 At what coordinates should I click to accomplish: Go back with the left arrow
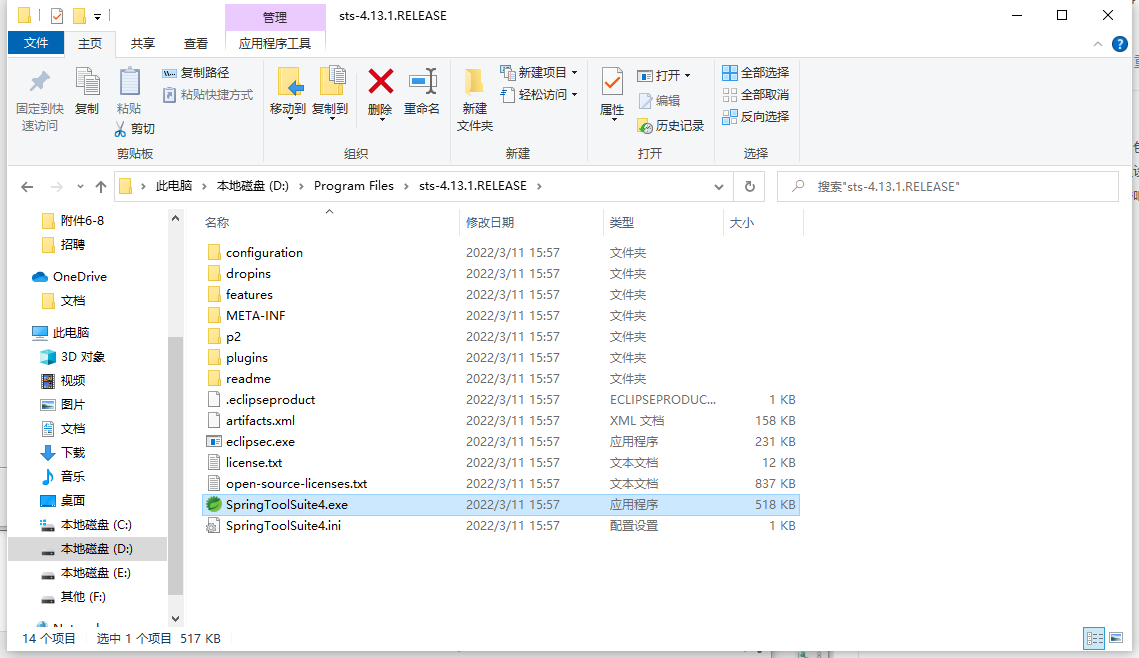(x=27, y=187)
